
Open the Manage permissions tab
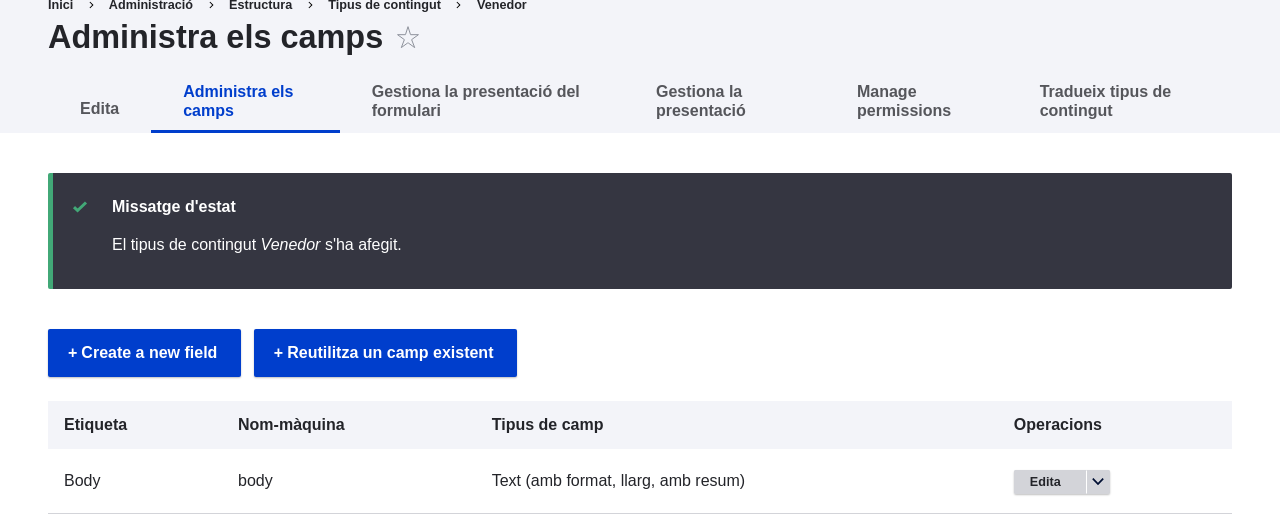(904, 101)
